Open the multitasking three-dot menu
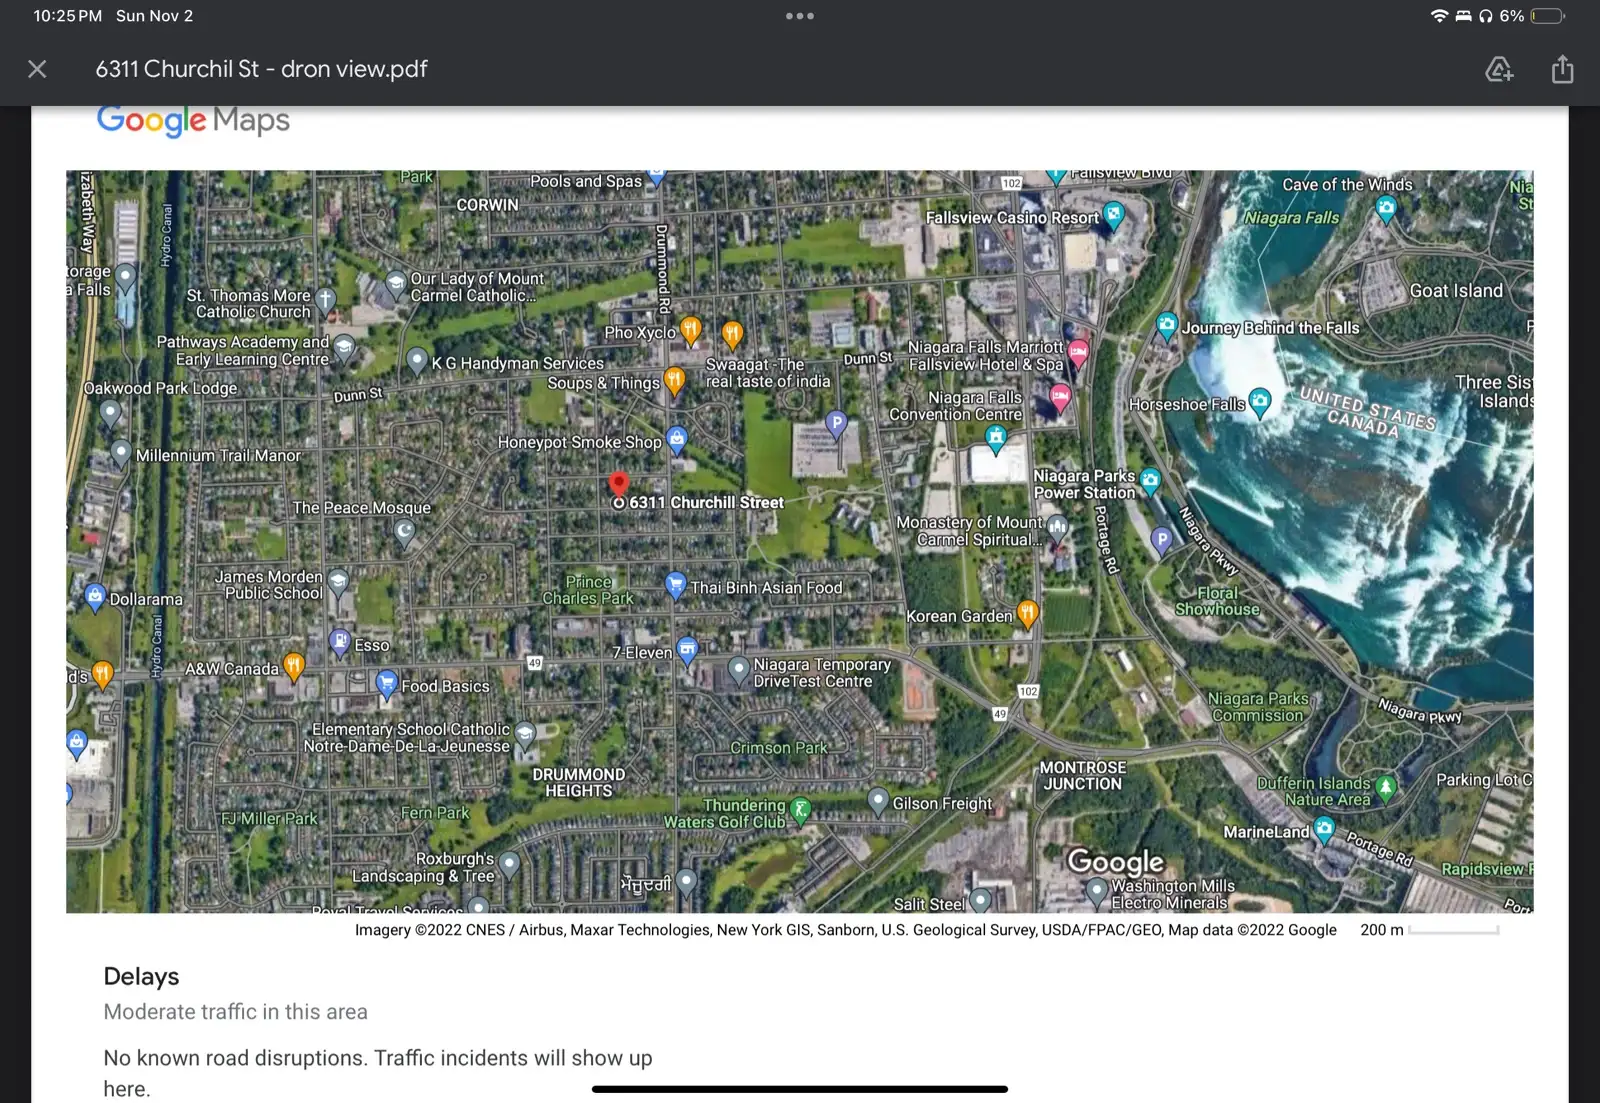Viewport: 1600px width, 1103px height. coord(799,16)
